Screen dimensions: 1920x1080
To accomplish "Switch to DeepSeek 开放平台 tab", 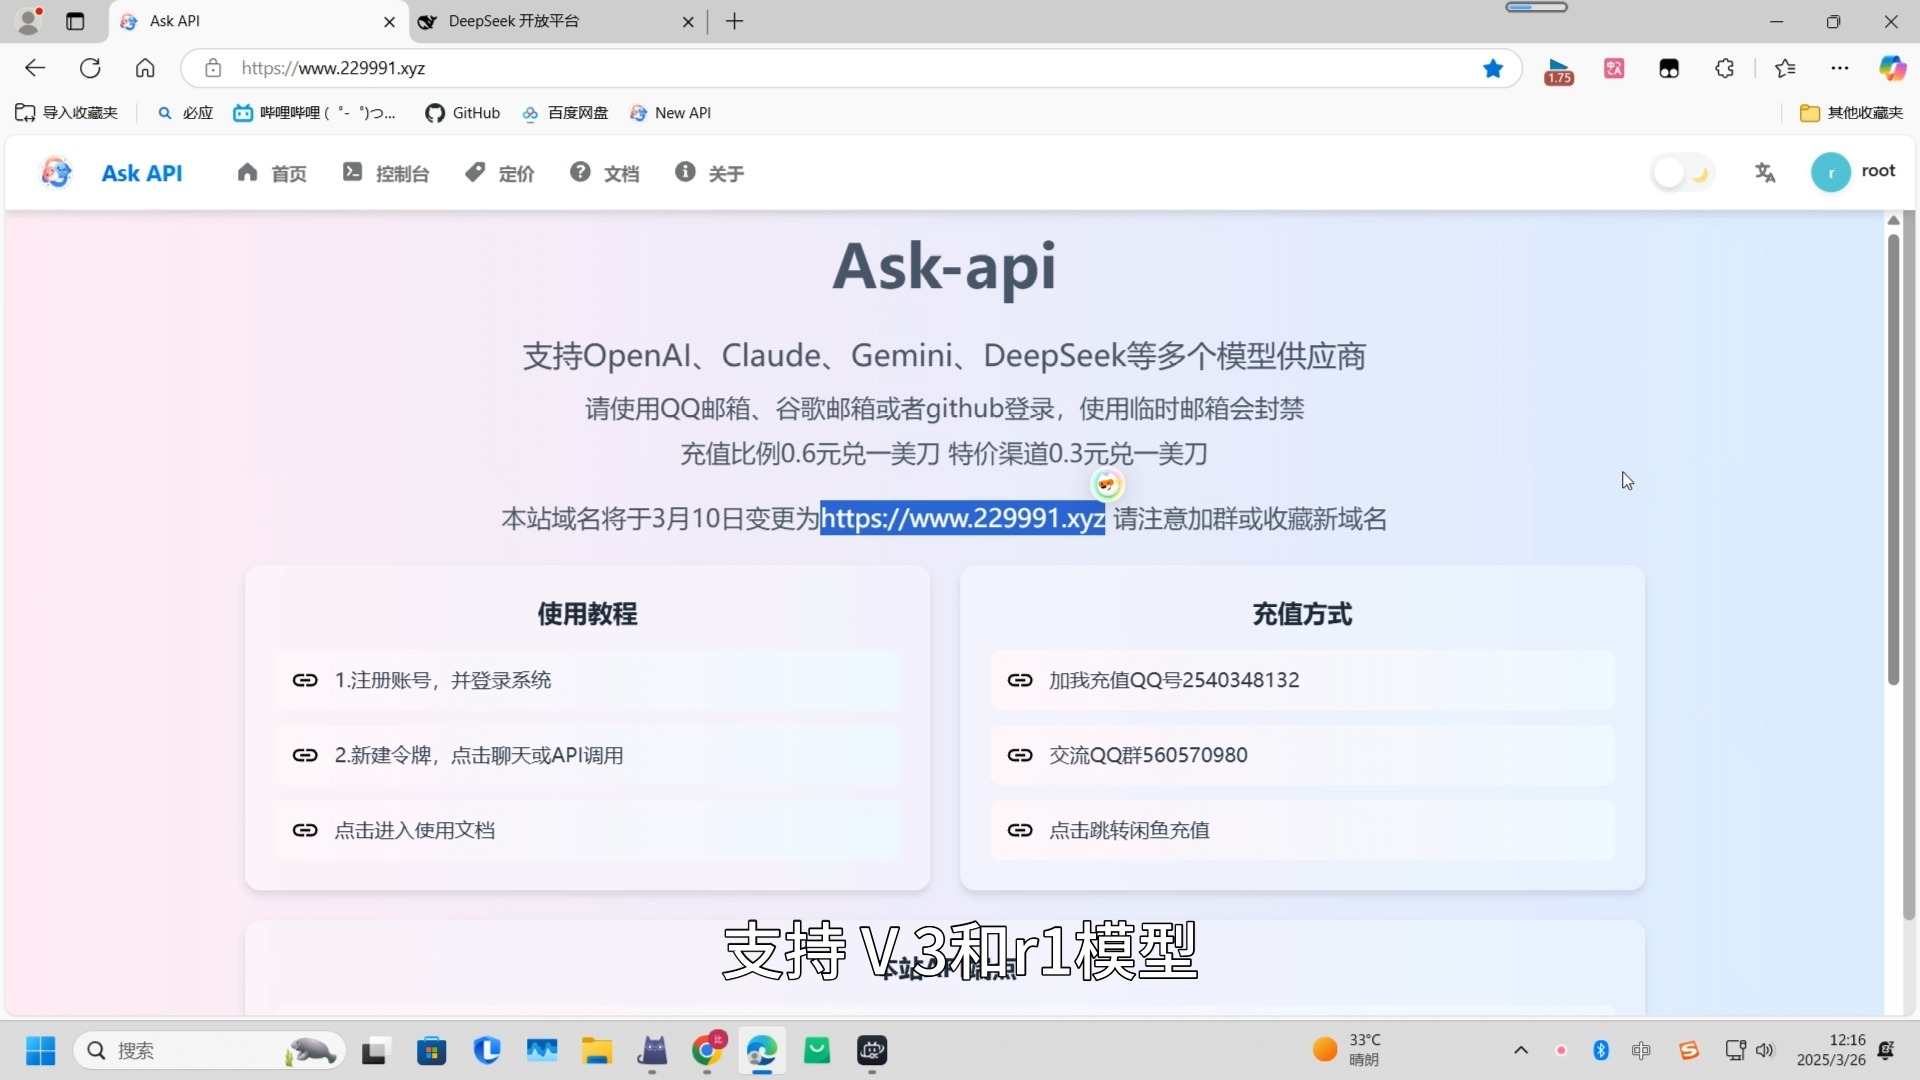I will tap(514, 21).
